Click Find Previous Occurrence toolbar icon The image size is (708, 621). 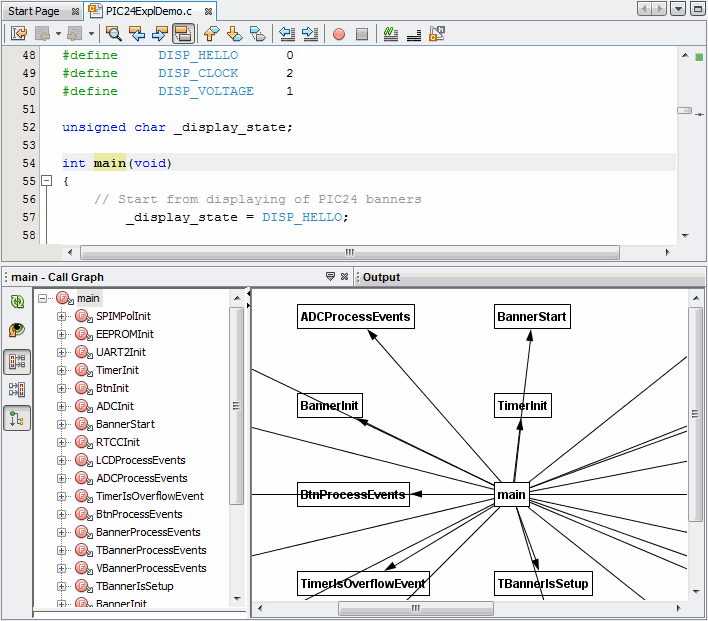137,34
